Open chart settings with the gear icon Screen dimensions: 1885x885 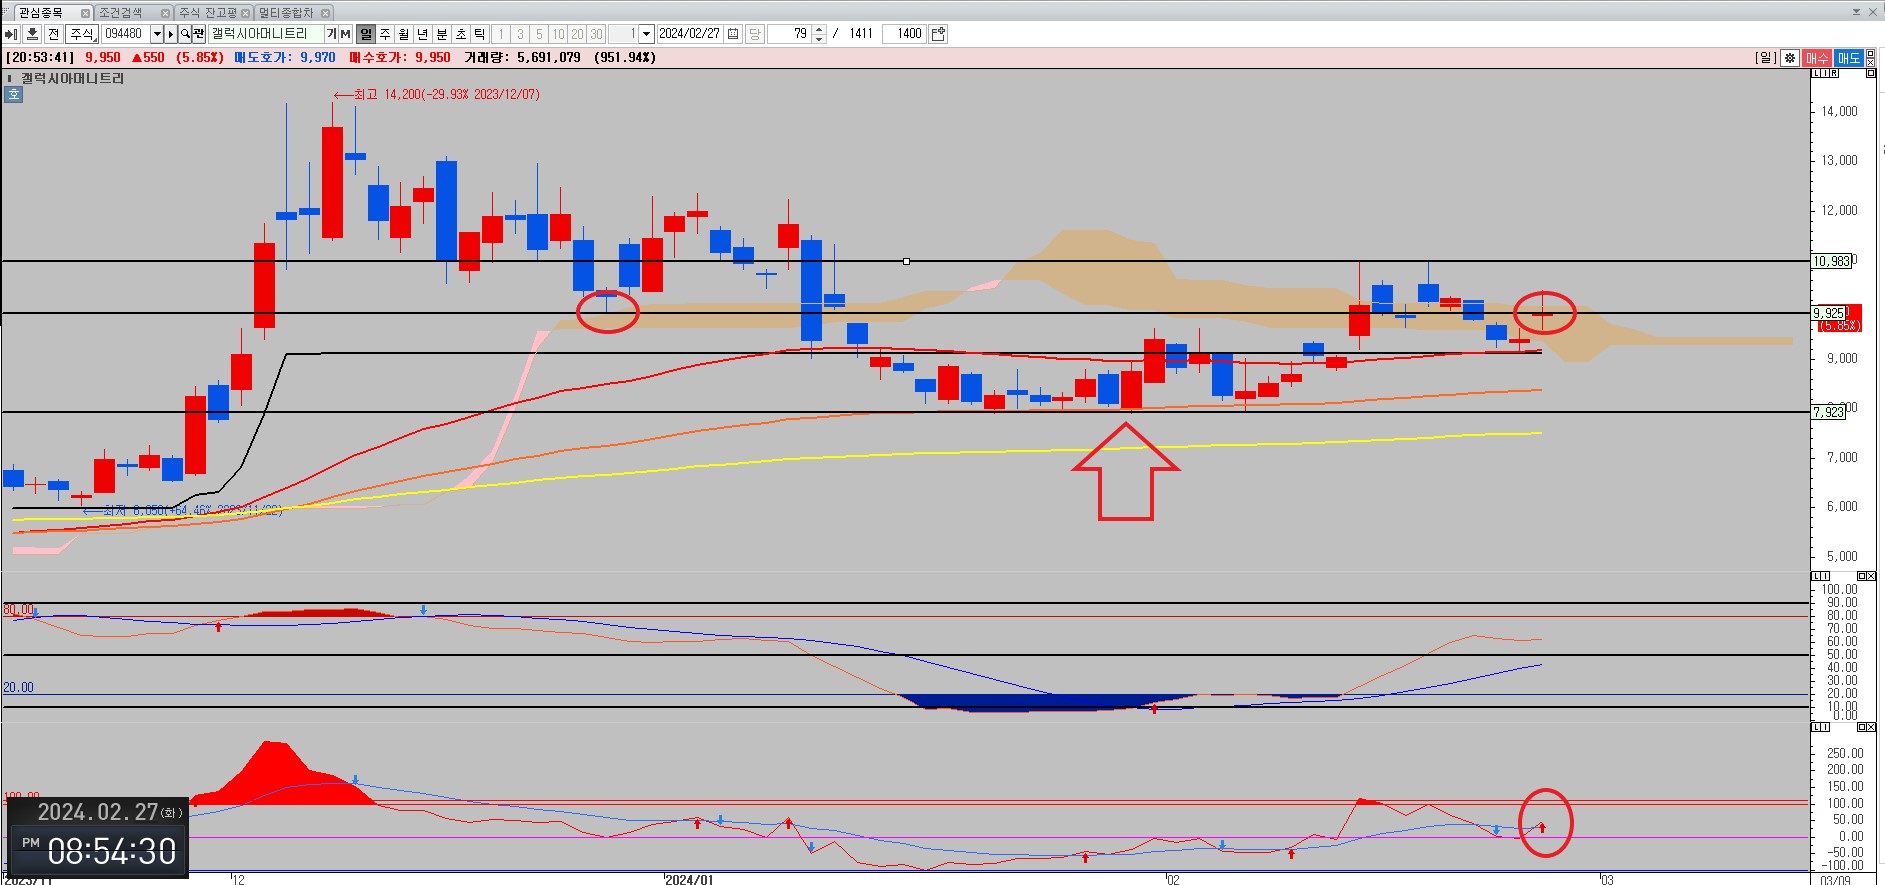[1790, 58]
